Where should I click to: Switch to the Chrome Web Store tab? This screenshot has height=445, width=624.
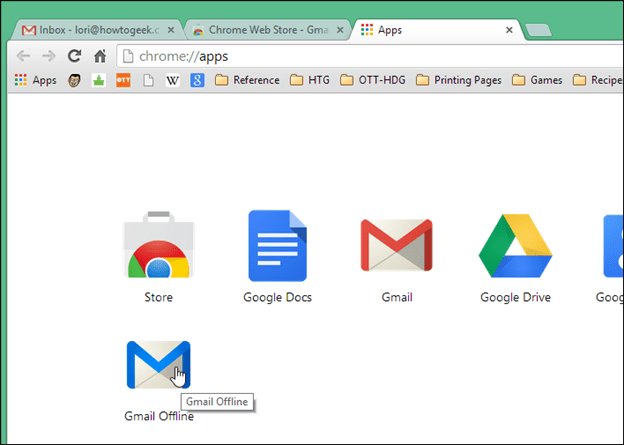point(267,30)
